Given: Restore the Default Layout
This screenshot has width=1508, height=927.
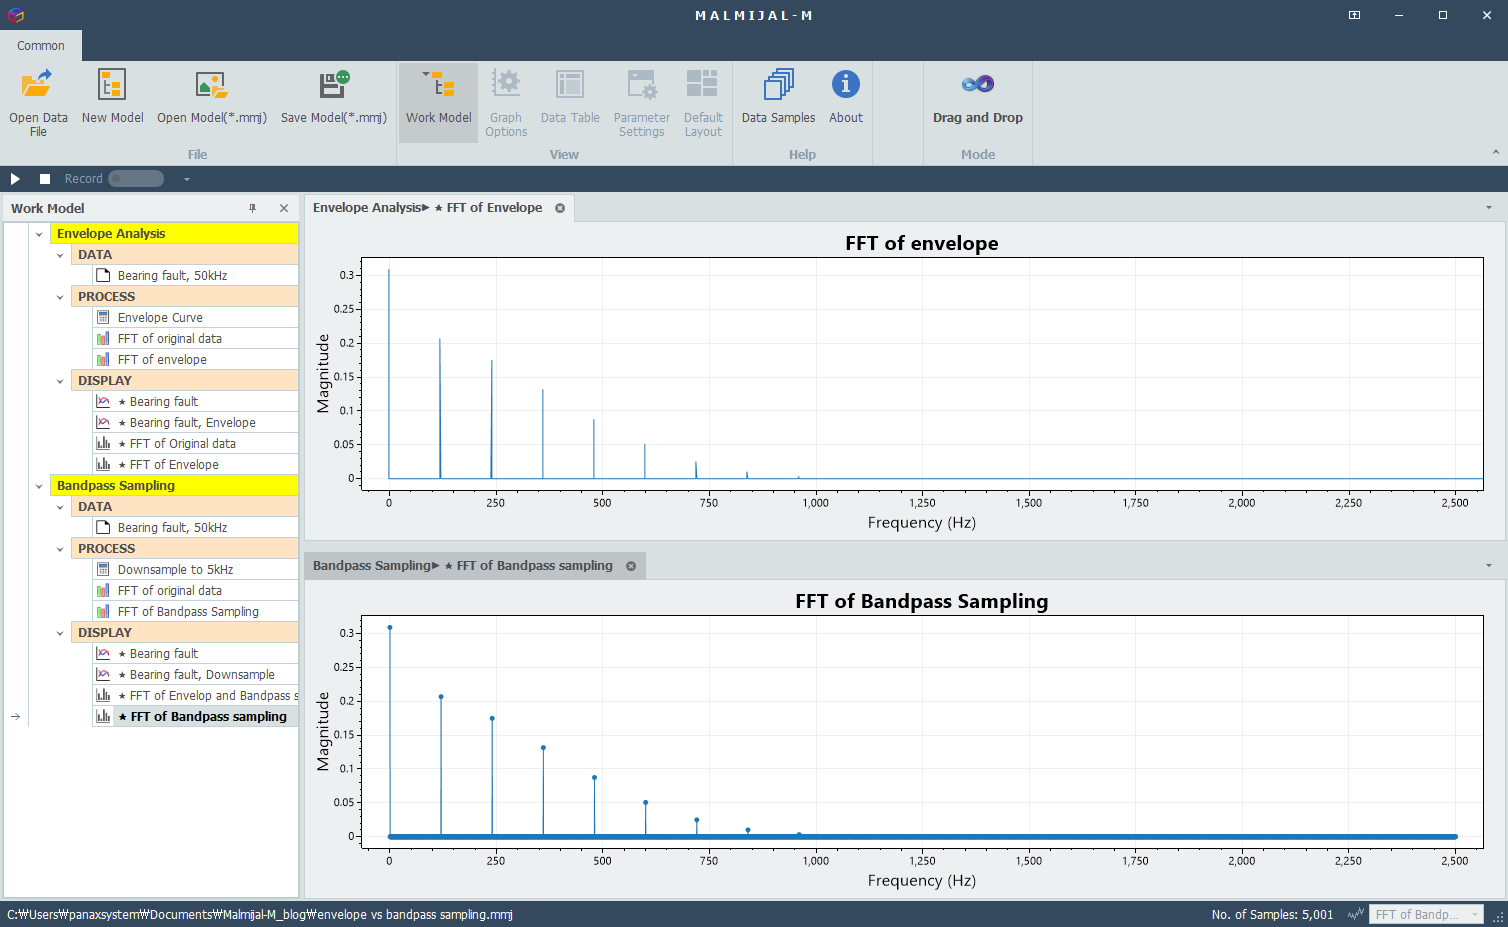Looking at the screenshot, I should 703,102.
